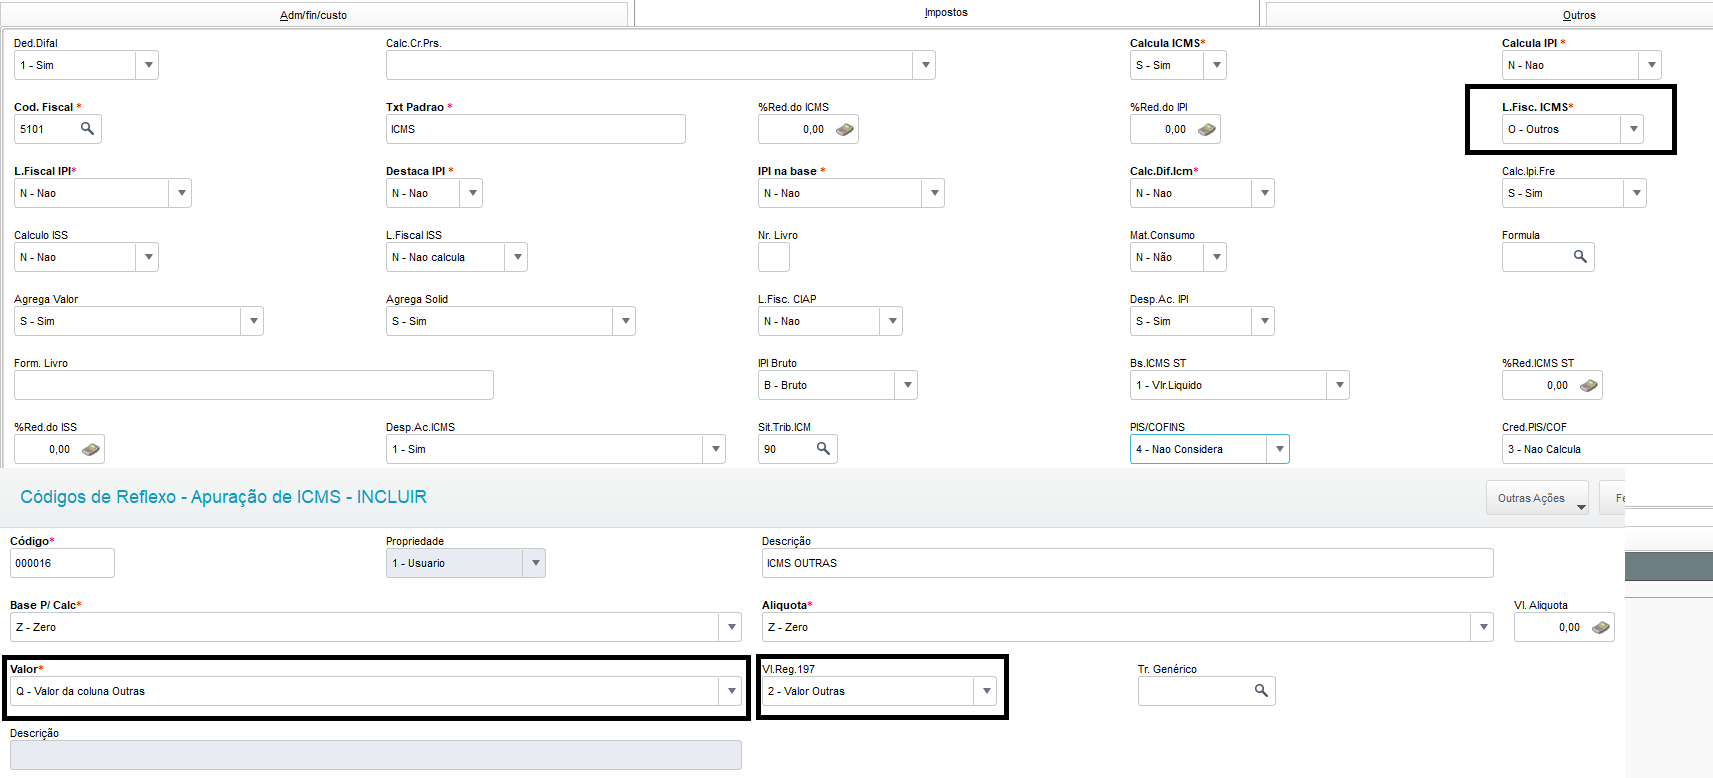Click the search icon in Sit.Trib.ICM field
This screenshot has width=1713, height=778.
pyautogui.click(x=823, y=449)
